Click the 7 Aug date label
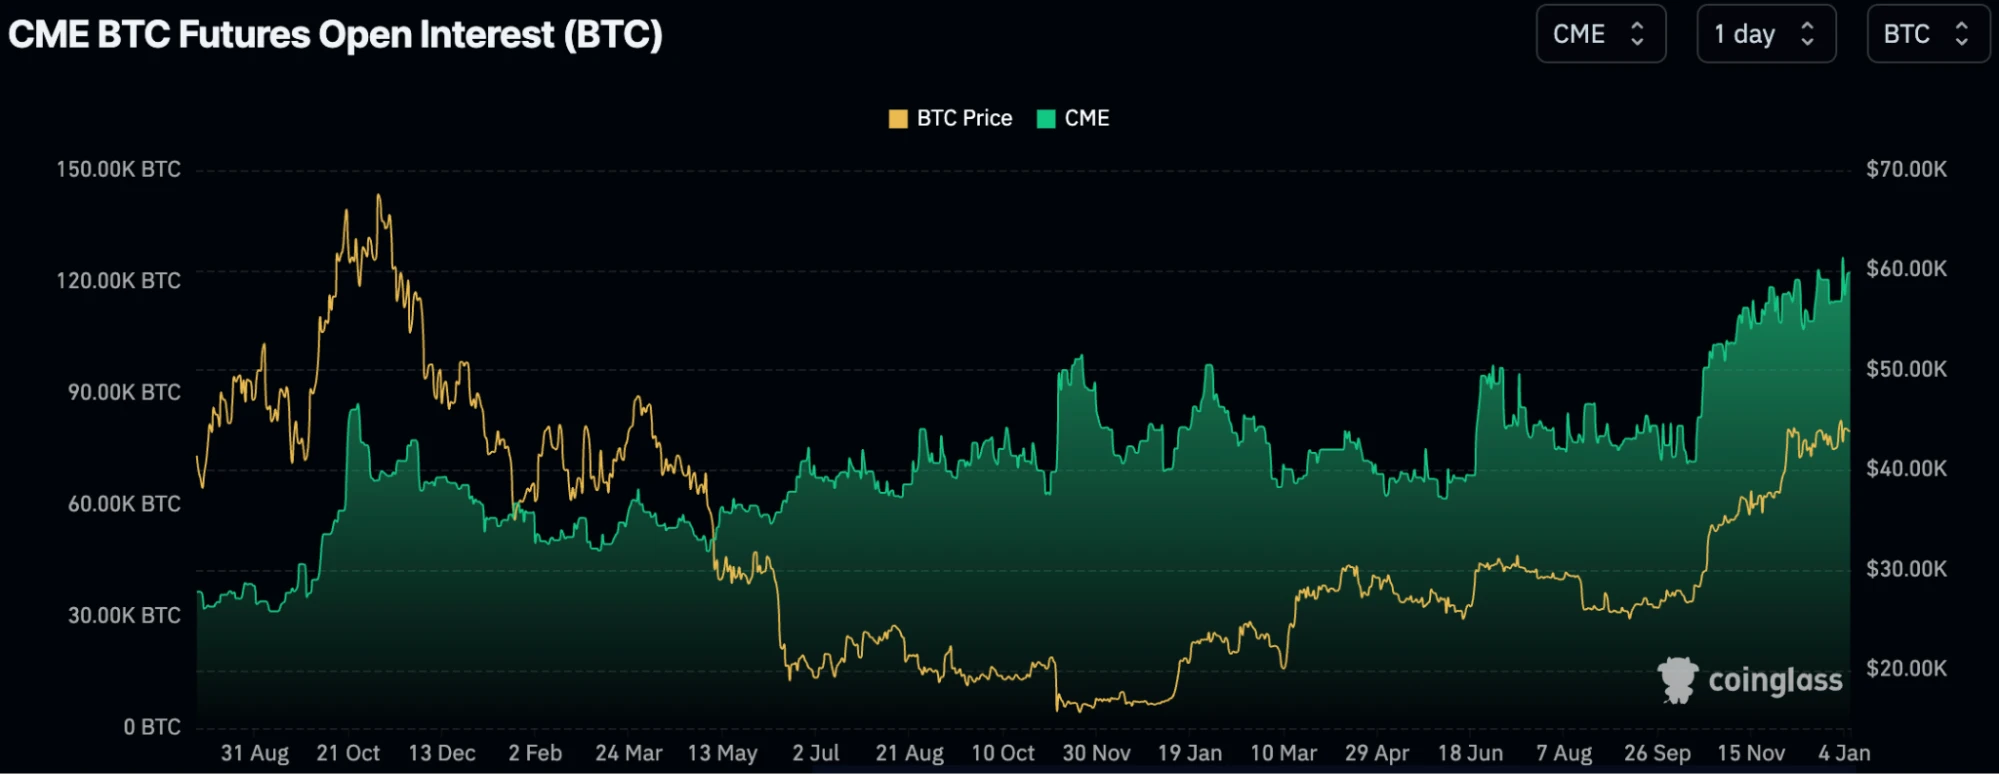This screenshot has height=775, width=1999. click(1564, 753)
